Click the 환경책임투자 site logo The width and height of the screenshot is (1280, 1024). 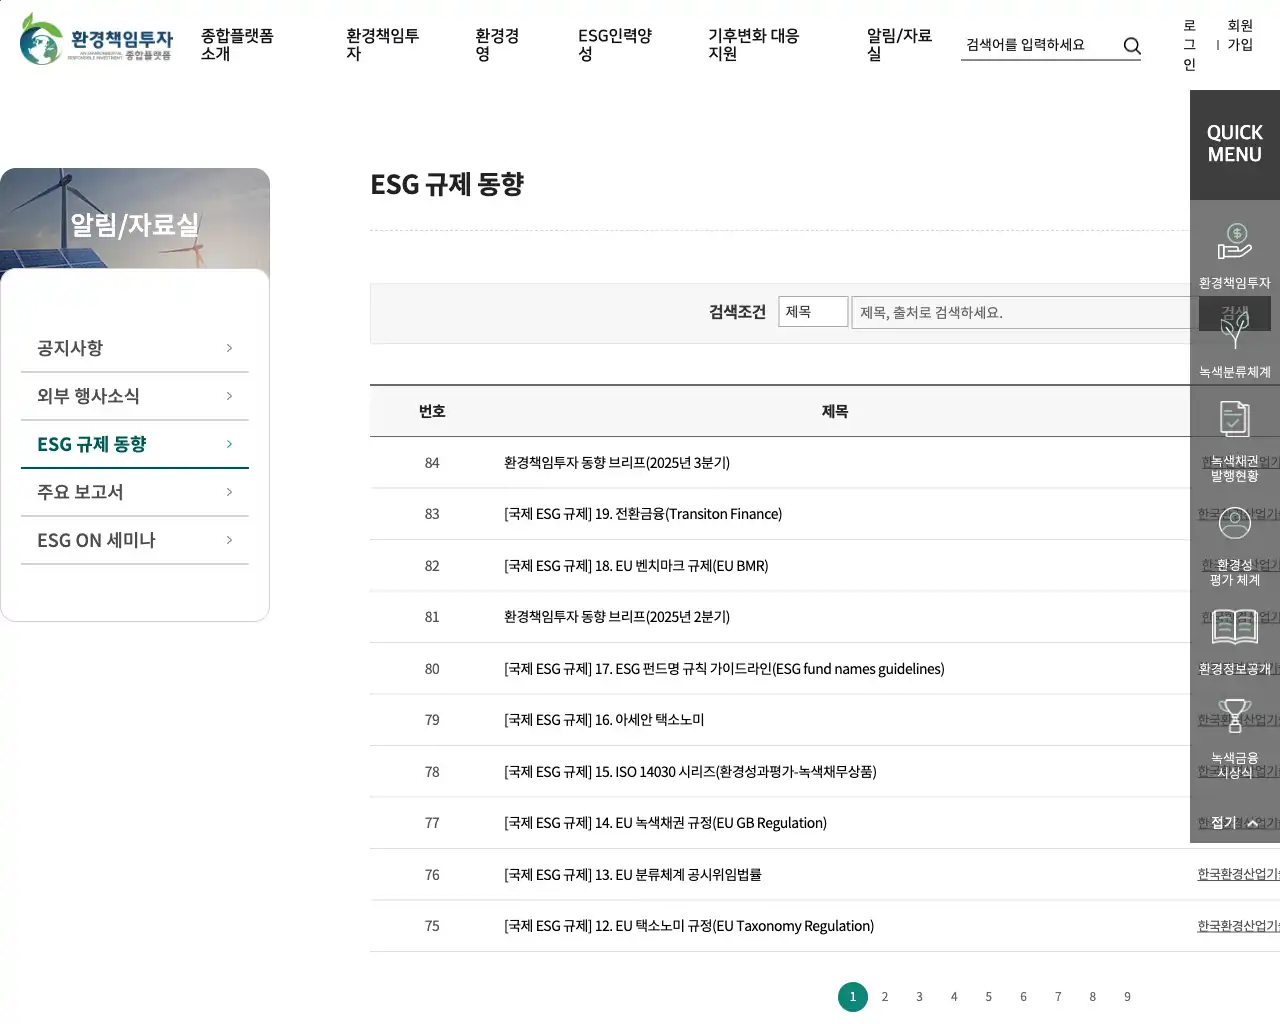96,40
